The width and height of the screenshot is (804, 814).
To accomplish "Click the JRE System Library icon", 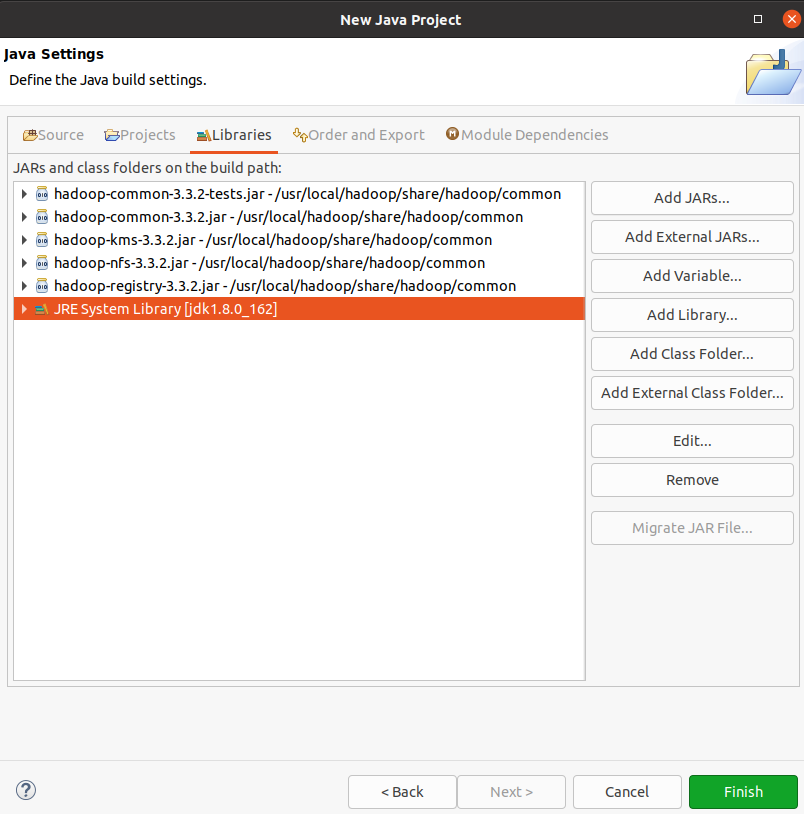I will (41, 308).
